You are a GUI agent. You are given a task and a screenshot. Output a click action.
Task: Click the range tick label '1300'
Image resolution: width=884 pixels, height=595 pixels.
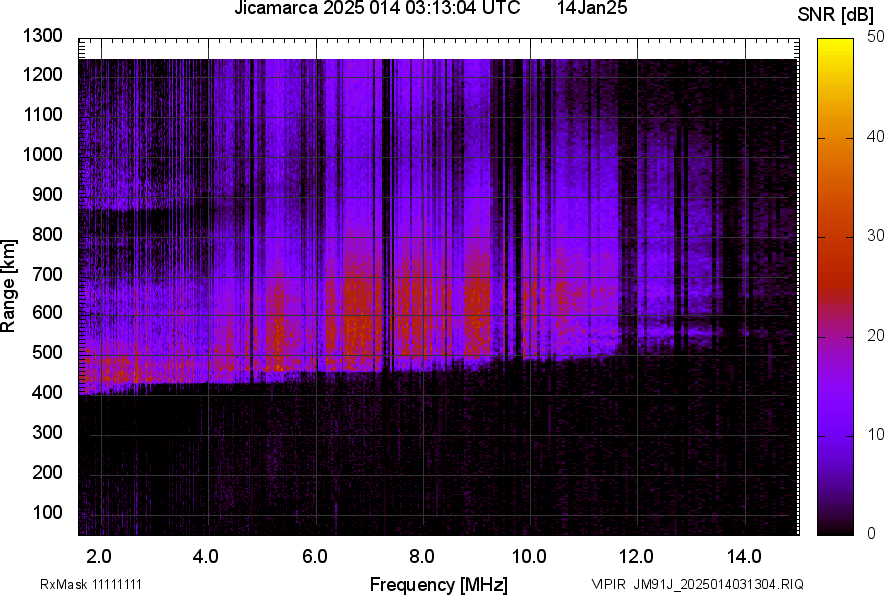[x=42, y=36]
